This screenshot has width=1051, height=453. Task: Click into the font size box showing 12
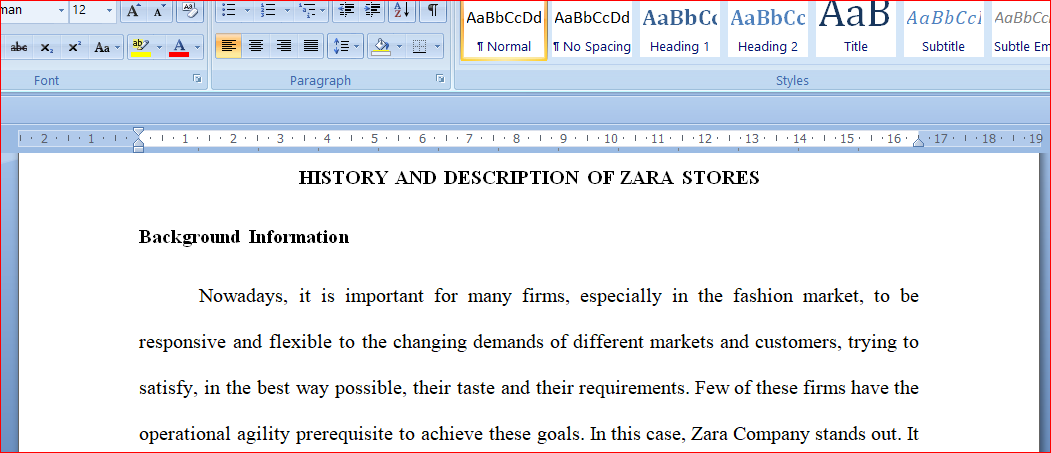86,10
